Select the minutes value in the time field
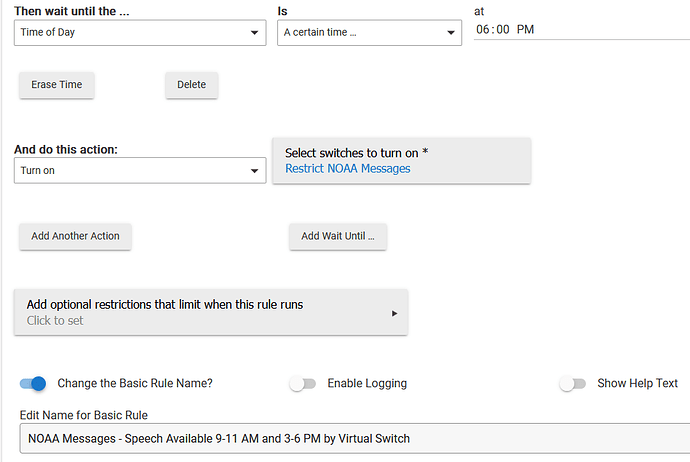This screenshot has height=462, width=690. point(502,30)
